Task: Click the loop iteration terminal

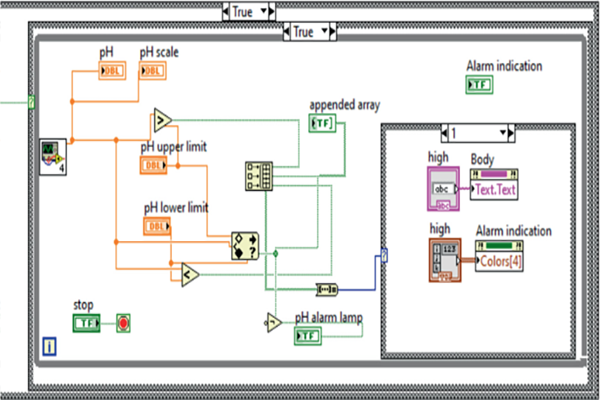Action: [x=49, y=347]
